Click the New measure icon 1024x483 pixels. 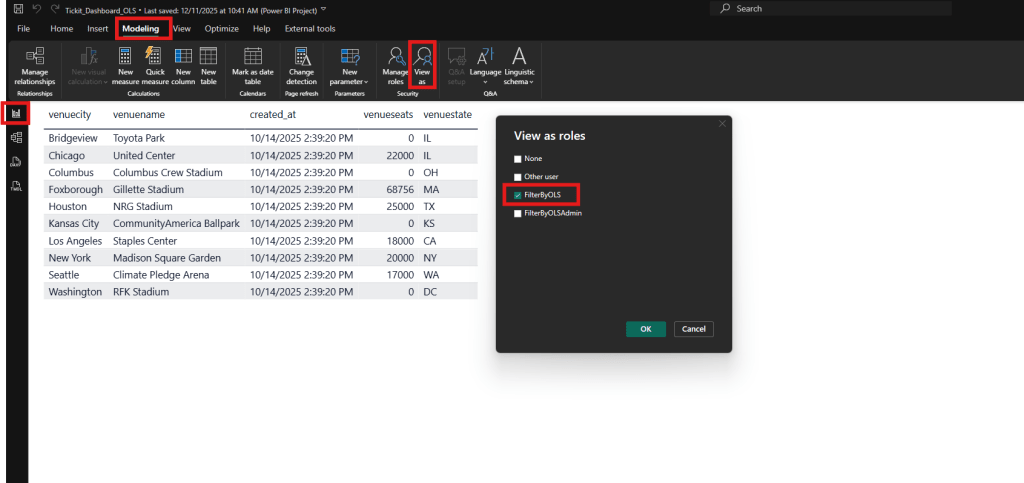tap(125, 64)
